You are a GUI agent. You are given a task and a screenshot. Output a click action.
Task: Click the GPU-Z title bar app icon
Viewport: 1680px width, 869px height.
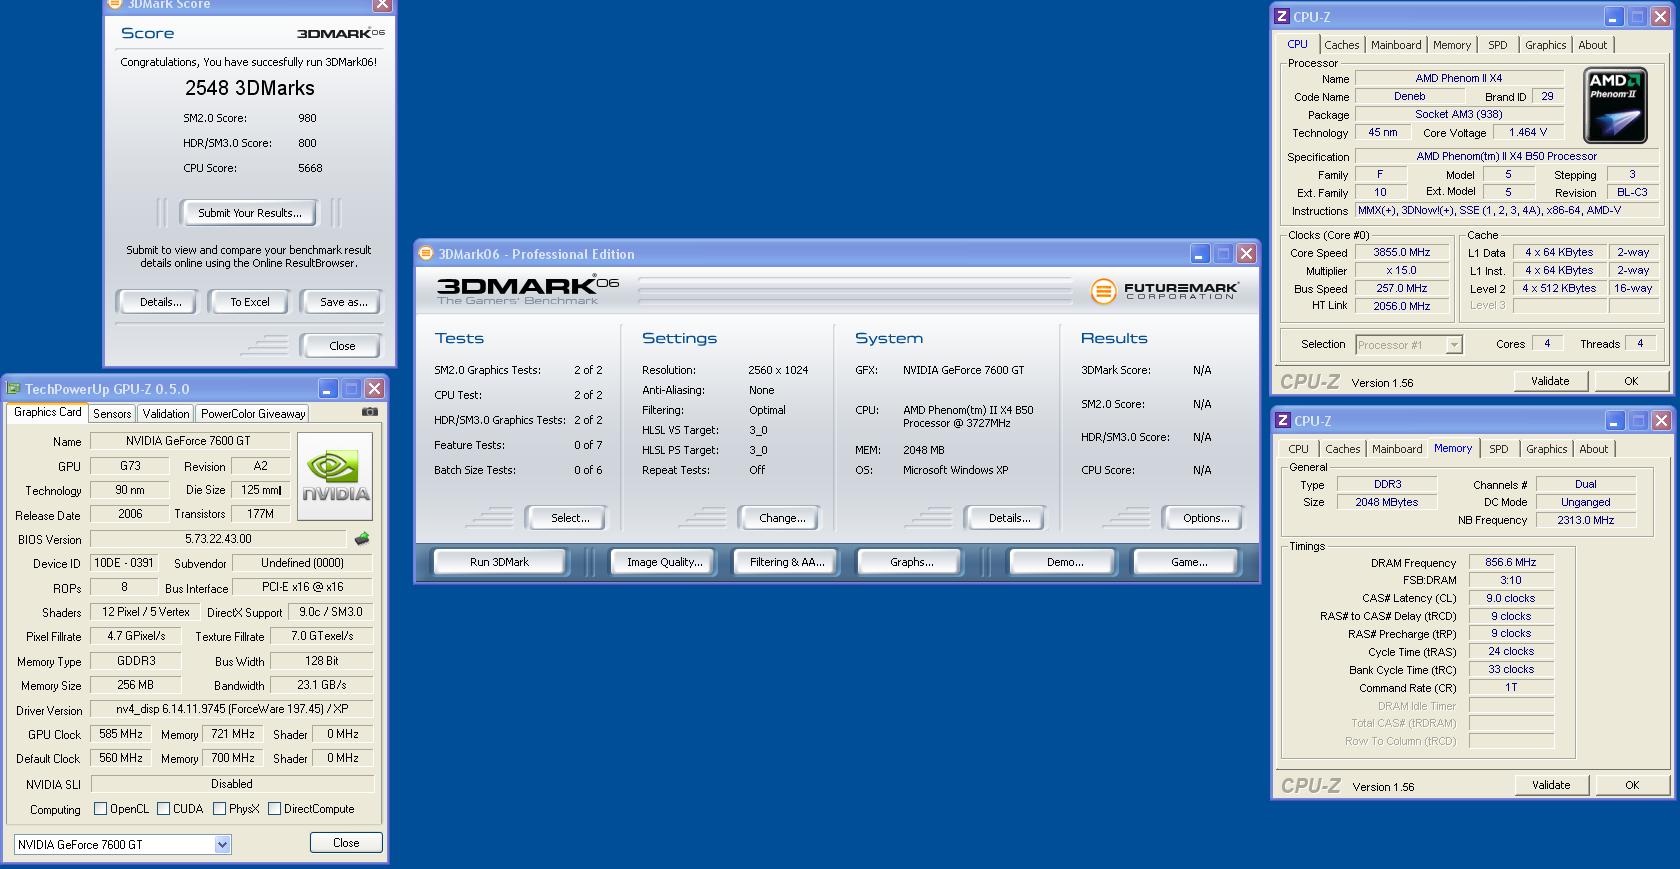[13, 389]
